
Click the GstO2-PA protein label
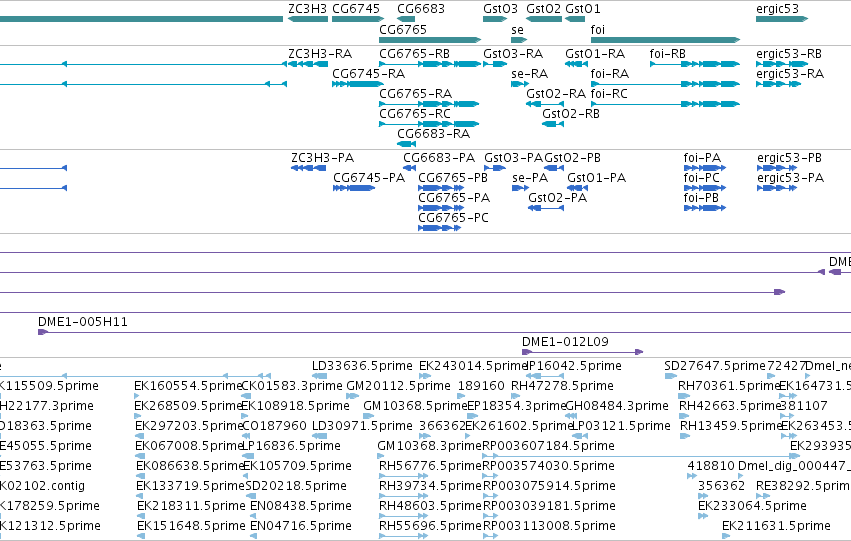point(557,198)
